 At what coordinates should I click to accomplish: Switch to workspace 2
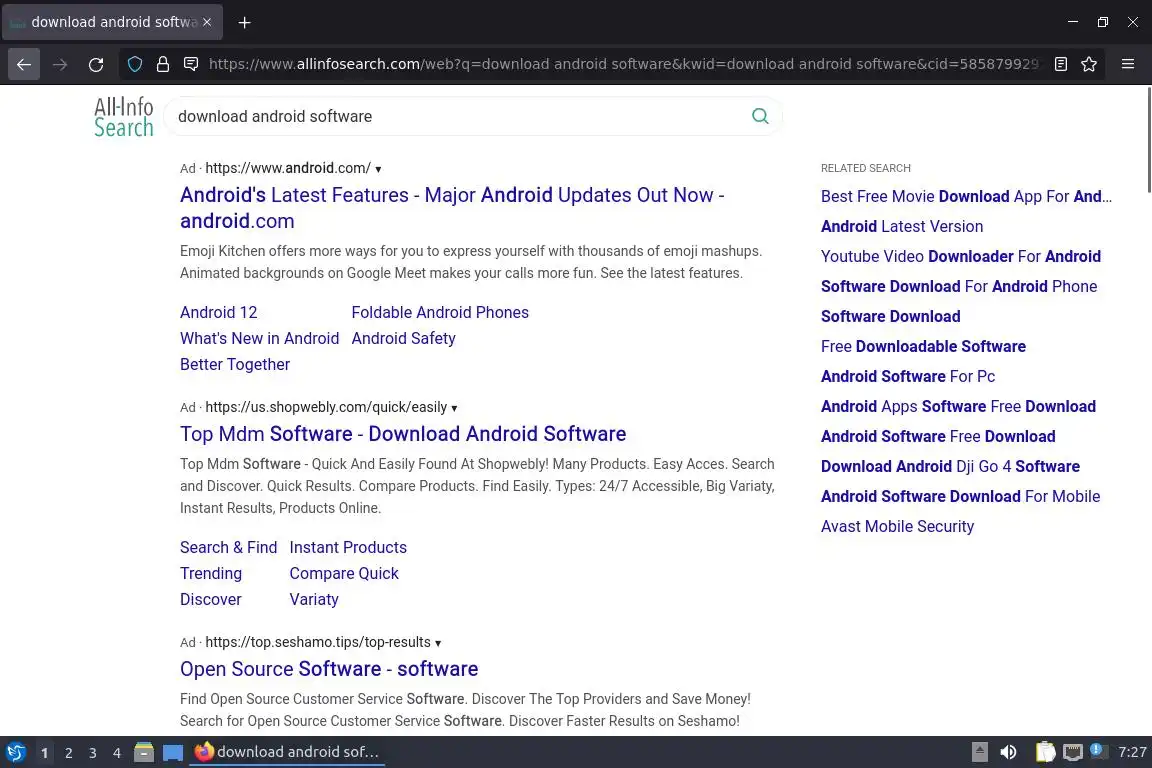[x=68, y=753]
